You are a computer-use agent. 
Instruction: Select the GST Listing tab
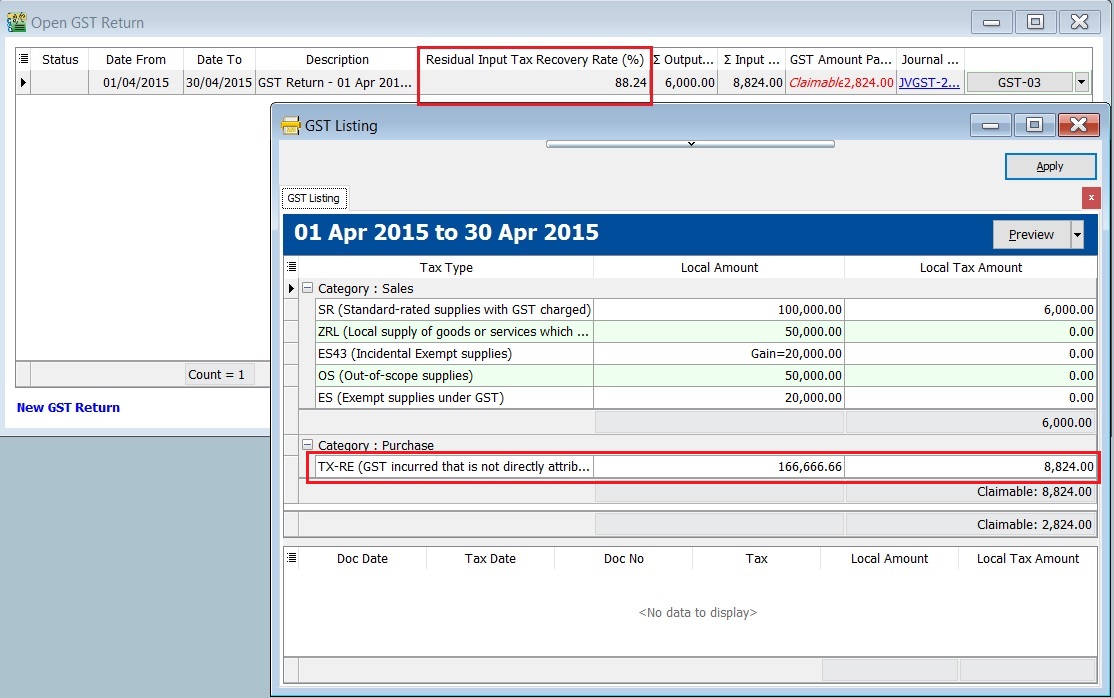coord(313,198)
